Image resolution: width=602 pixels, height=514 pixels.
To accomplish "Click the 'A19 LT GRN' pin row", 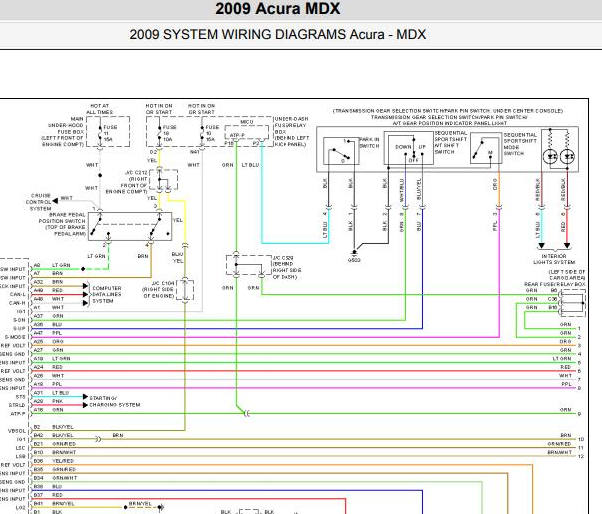I will click(52, 359).
